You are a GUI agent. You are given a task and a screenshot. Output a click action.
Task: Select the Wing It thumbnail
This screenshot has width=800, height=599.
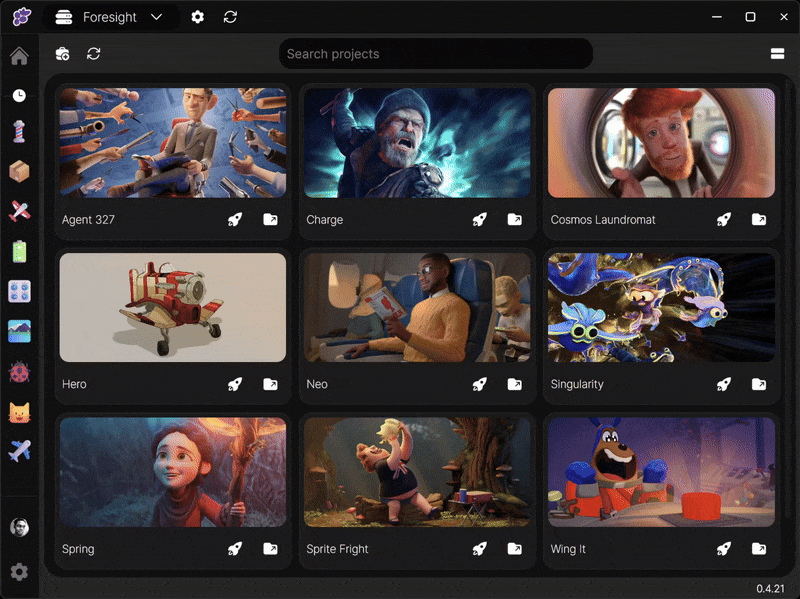pyautogui.click(x=661, y=472)
